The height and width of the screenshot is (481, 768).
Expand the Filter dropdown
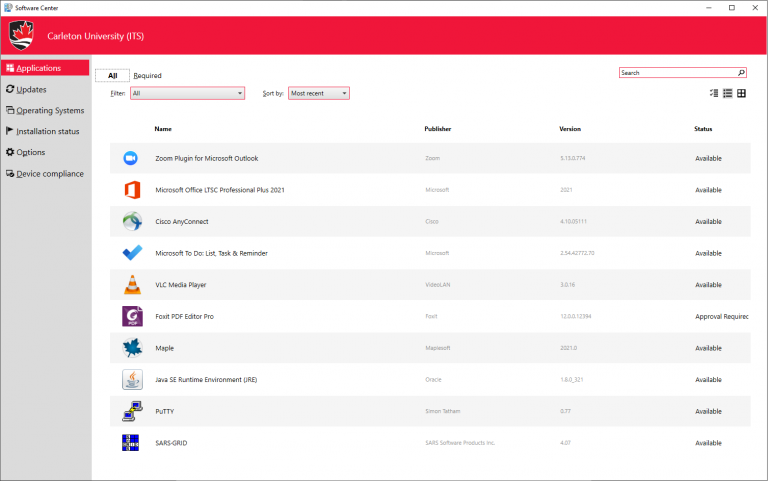(188, 93)
